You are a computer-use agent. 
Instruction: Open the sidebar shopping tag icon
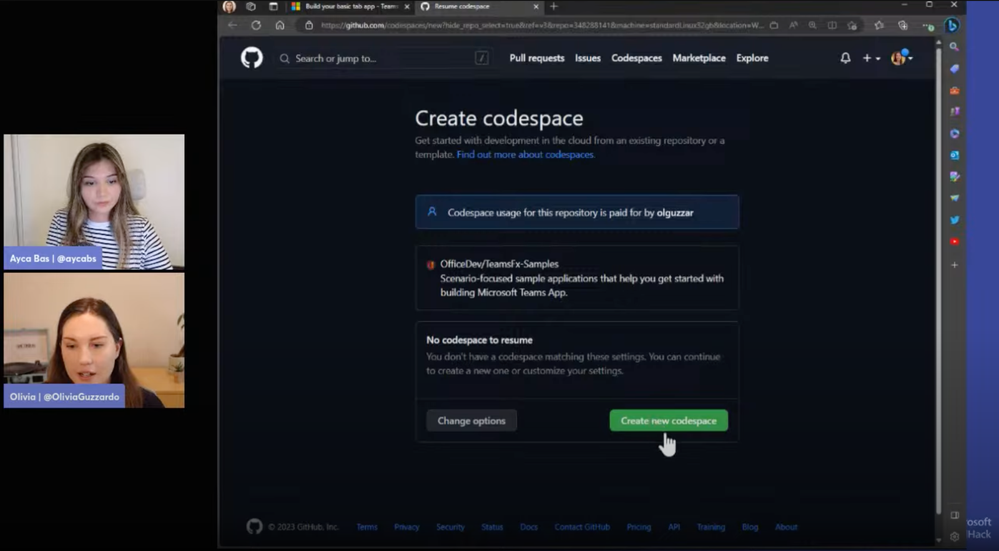click(954, 68)
